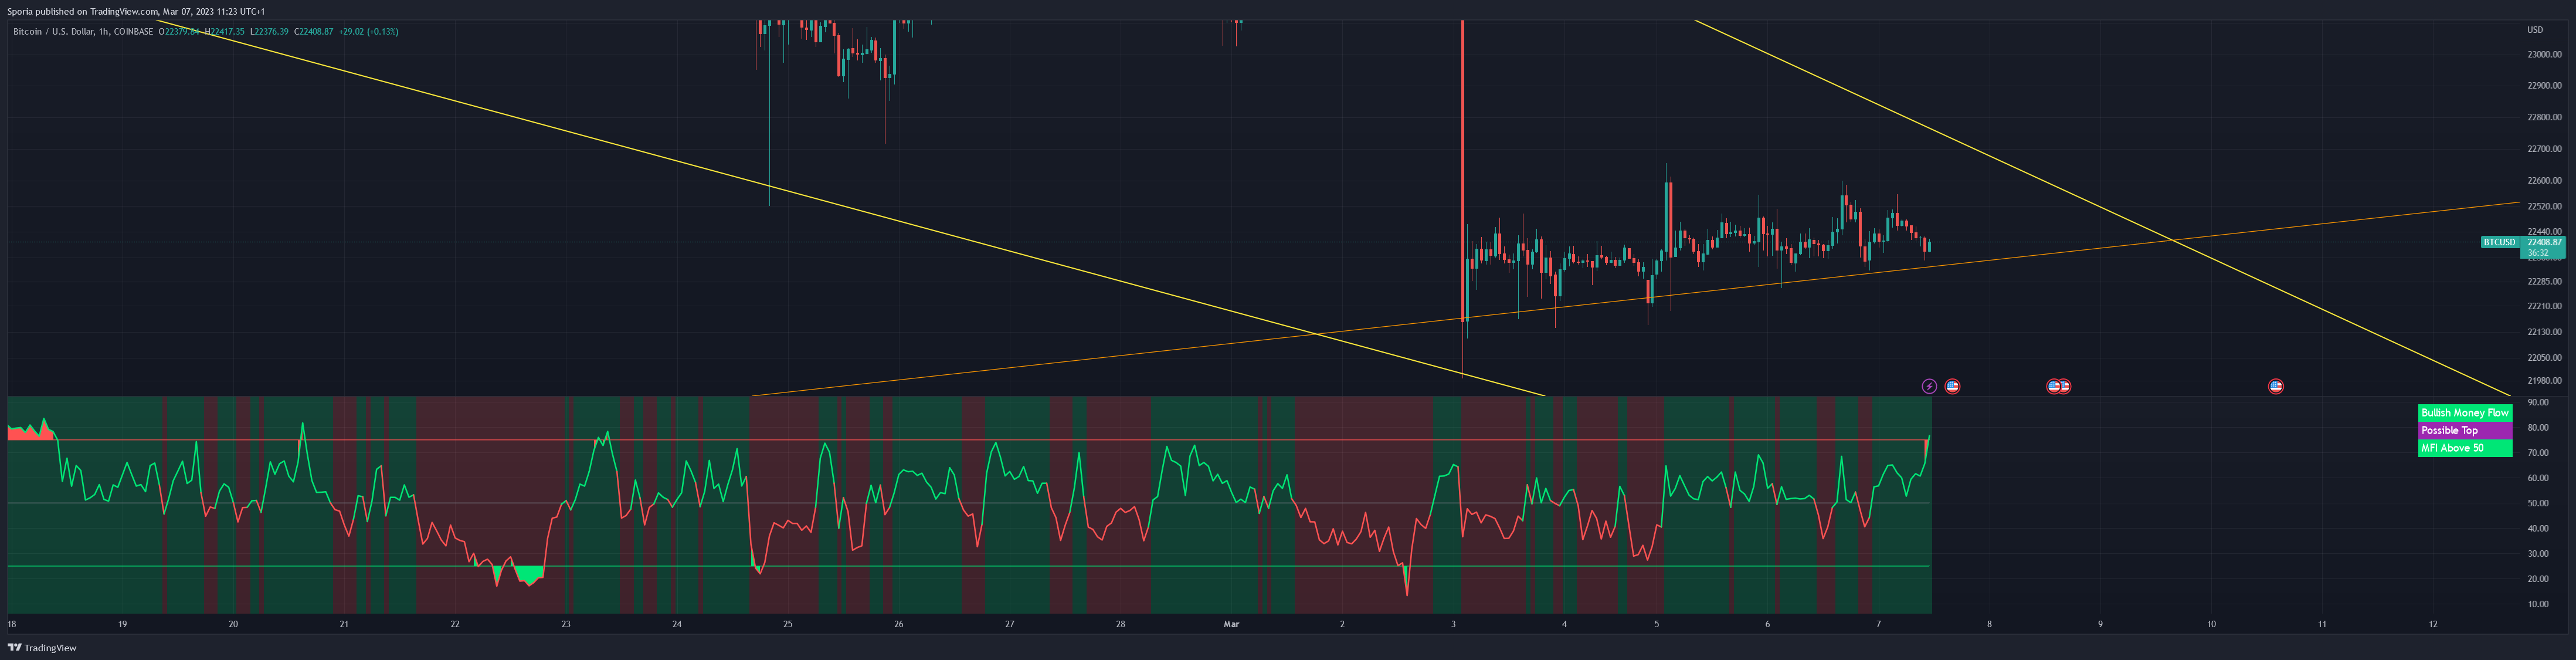
Task: Select the purple Possible Top label
Action: click(x=2465, y=431)
